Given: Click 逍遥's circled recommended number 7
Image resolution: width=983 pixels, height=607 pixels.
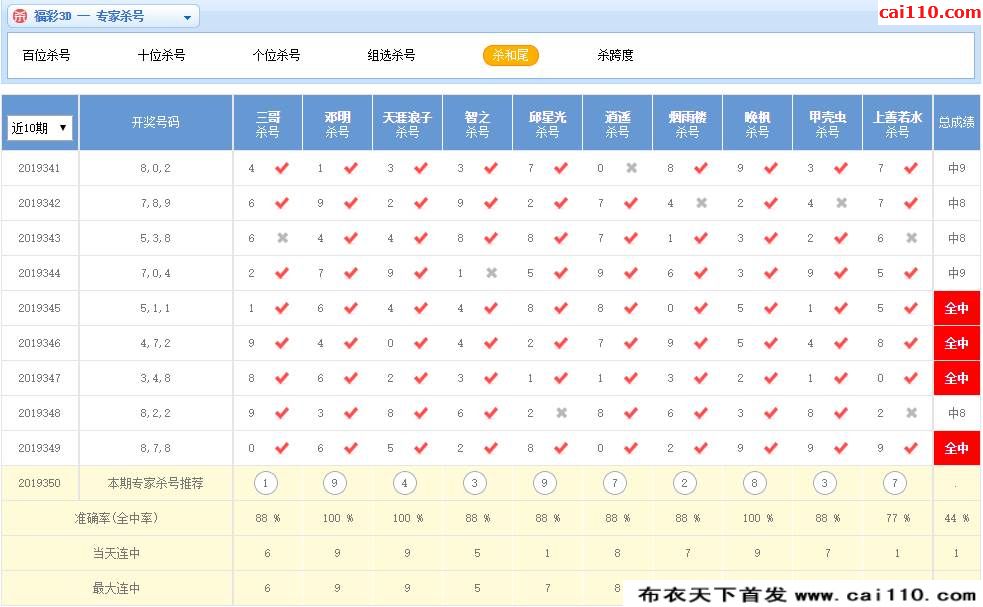Looking at the screenshot, I should tap(614, 483).
